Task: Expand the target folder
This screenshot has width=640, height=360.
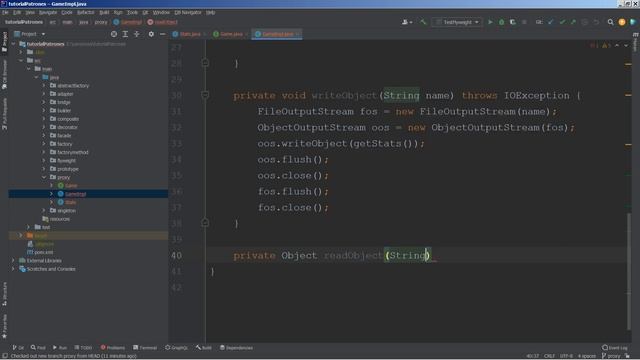Action: [x=21, y=236]
